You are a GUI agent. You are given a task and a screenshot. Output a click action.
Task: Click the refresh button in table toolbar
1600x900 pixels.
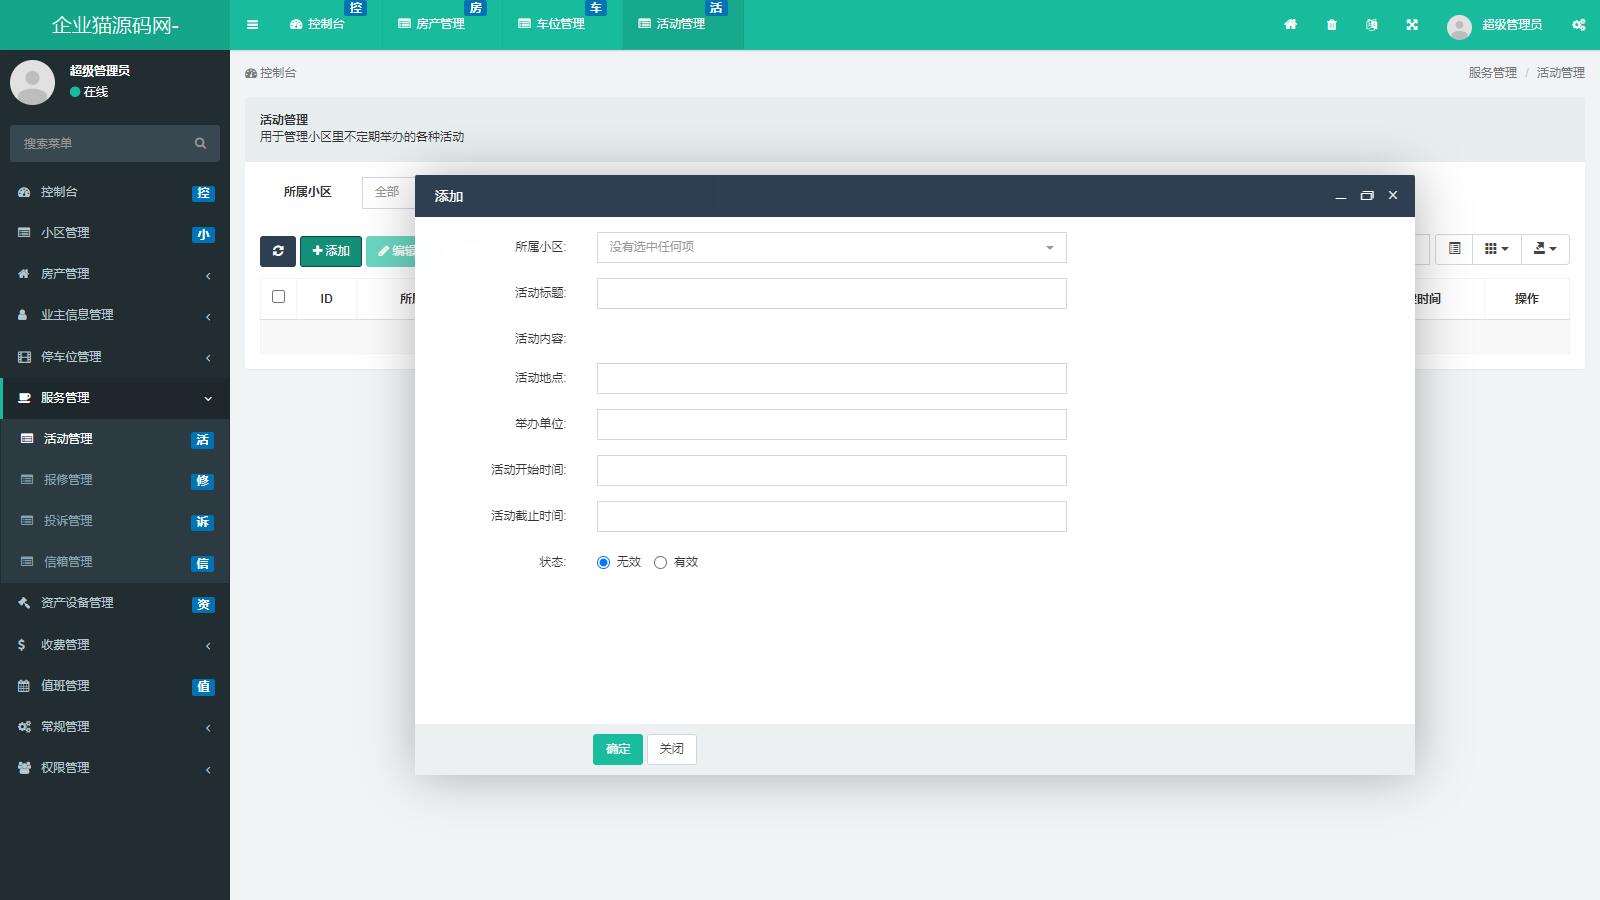point(278,250)
